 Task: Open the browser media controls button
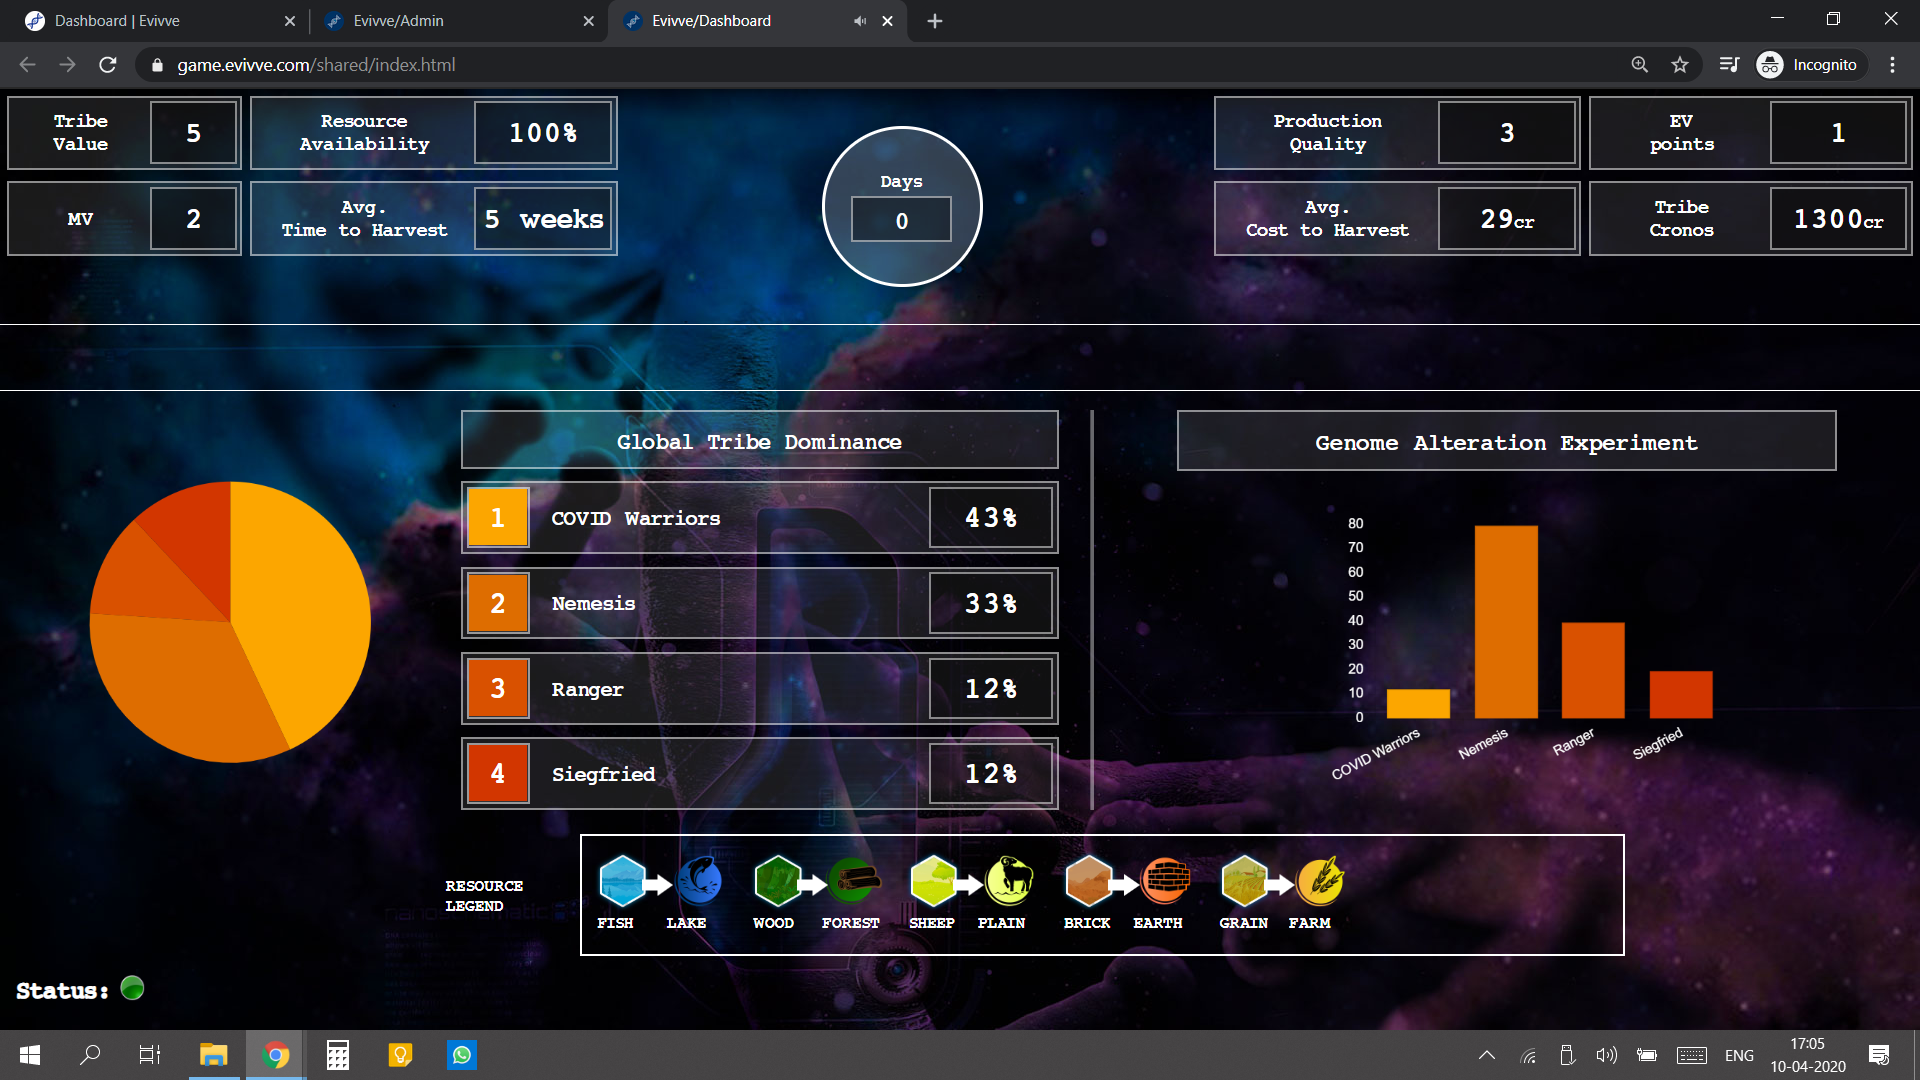click(x=1729, y=65)
